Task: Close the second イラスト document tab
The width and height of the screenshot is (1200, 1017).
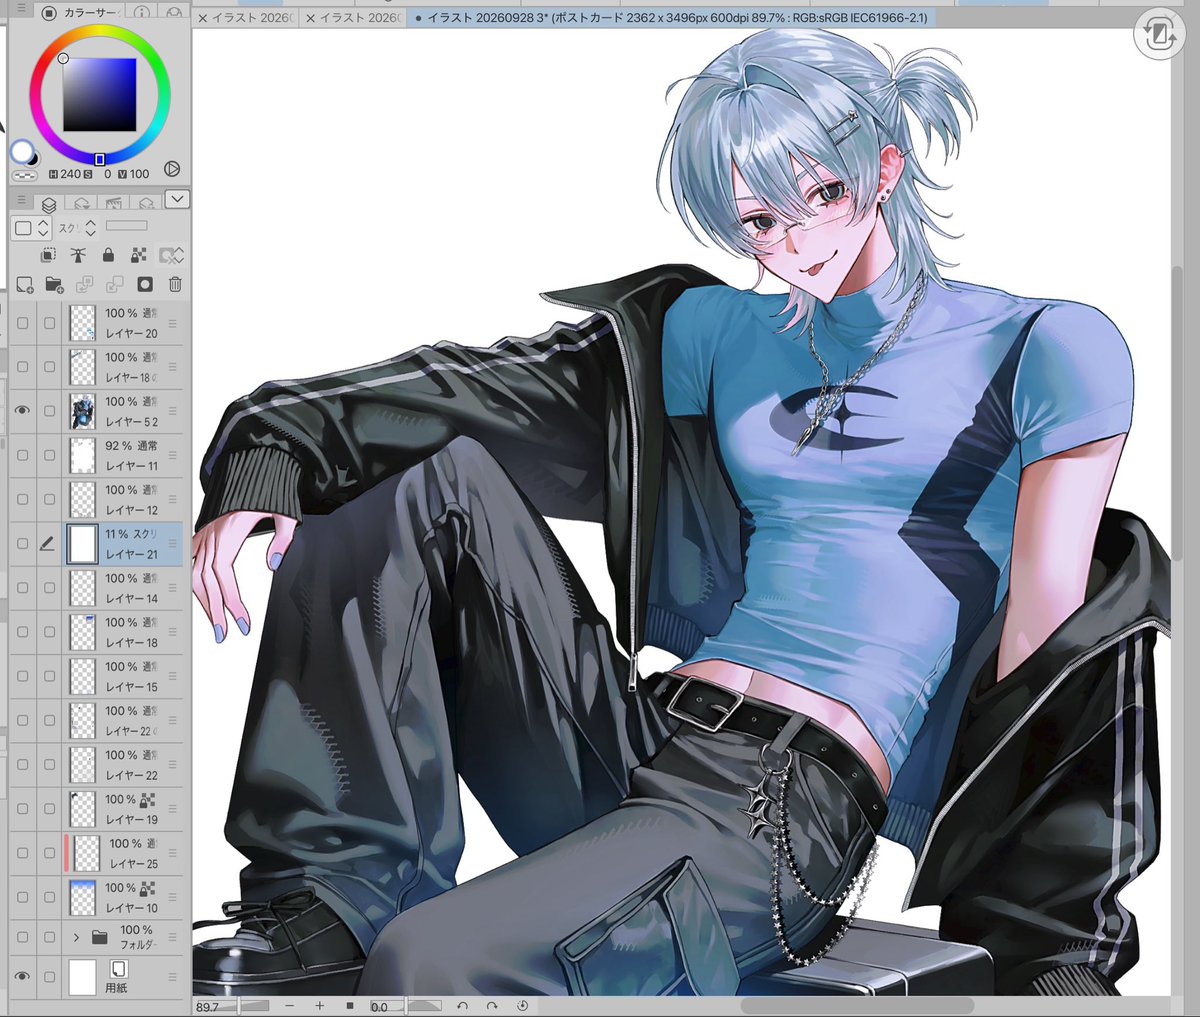Action: tap(311, 18)
